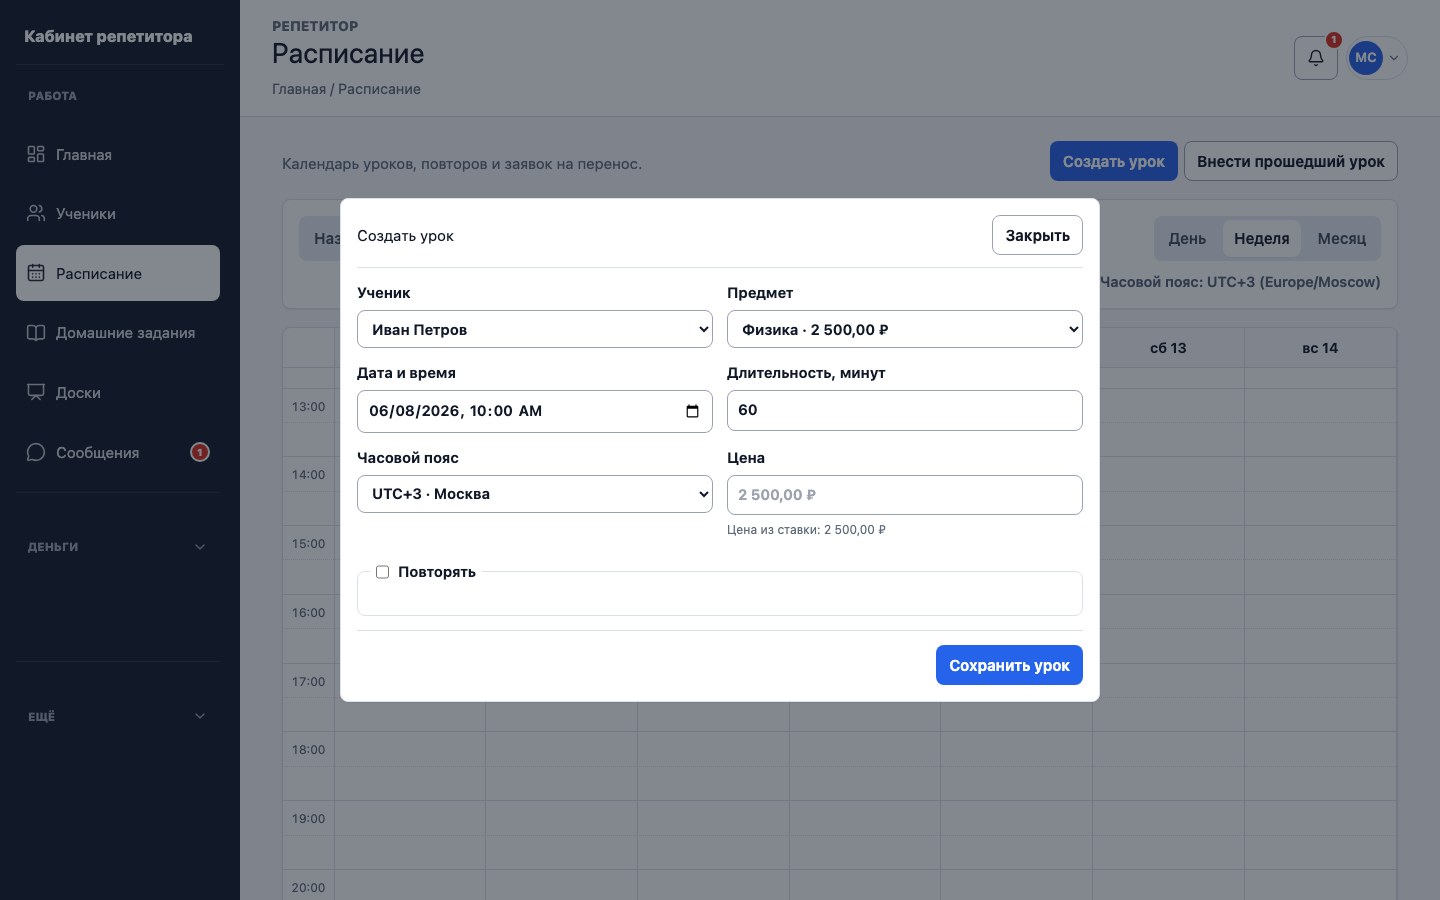
Task: Open notifications bell icon
Action: coord(1316,58)
